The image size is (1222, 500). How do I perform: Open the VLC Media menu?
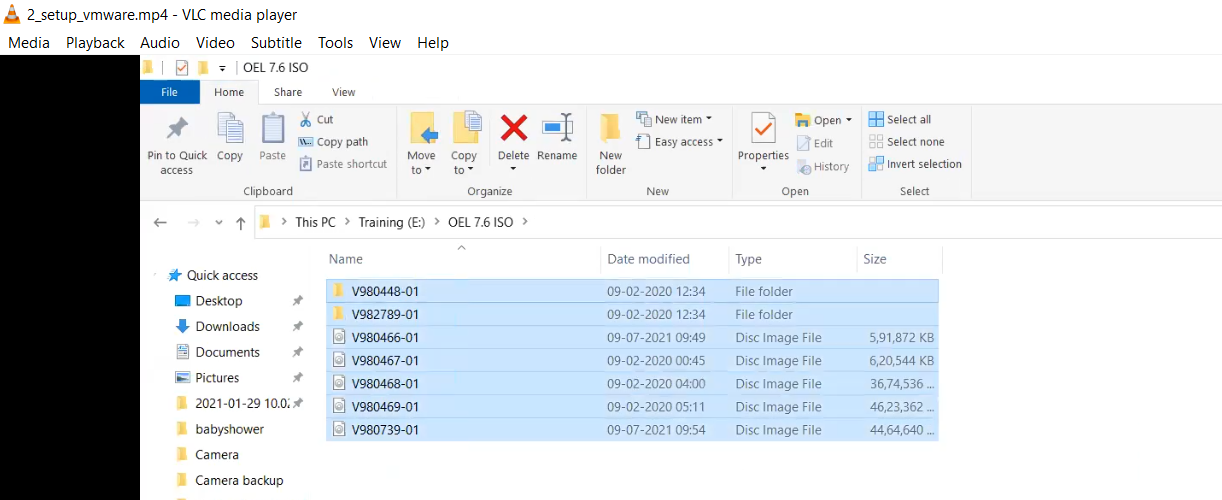pos(29,43)
